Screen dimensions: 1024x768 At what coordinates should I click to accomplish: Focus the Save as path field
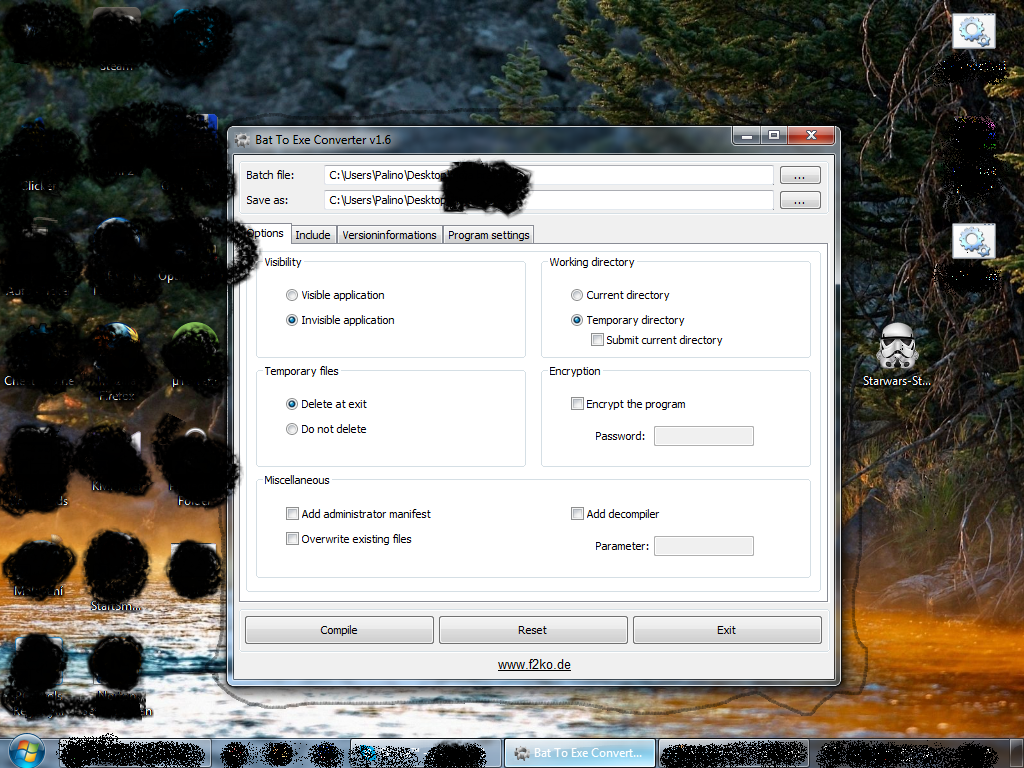click(x=549, y=200)
